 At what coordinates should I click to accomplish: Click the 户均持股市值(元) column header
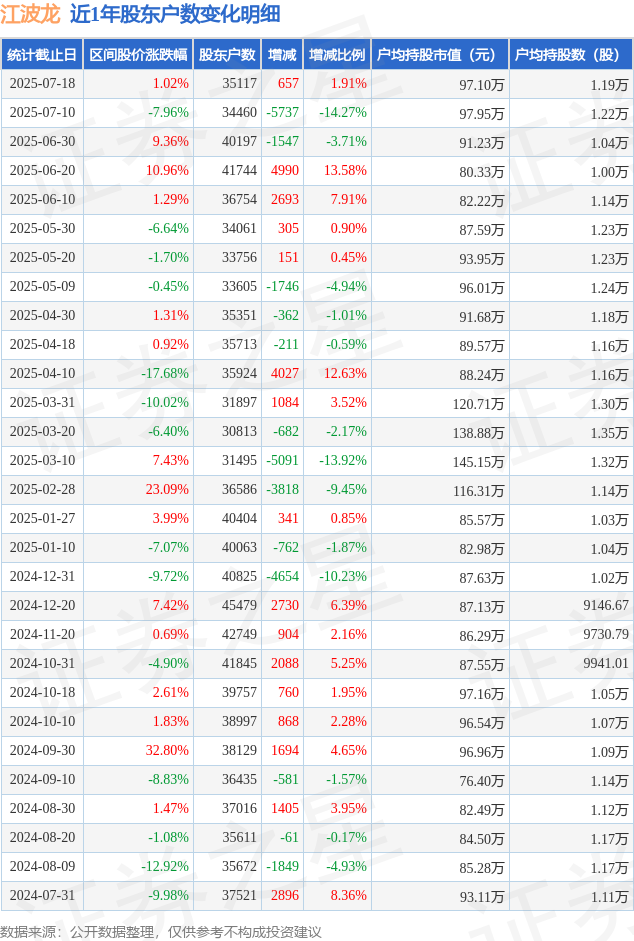[440, 55]
